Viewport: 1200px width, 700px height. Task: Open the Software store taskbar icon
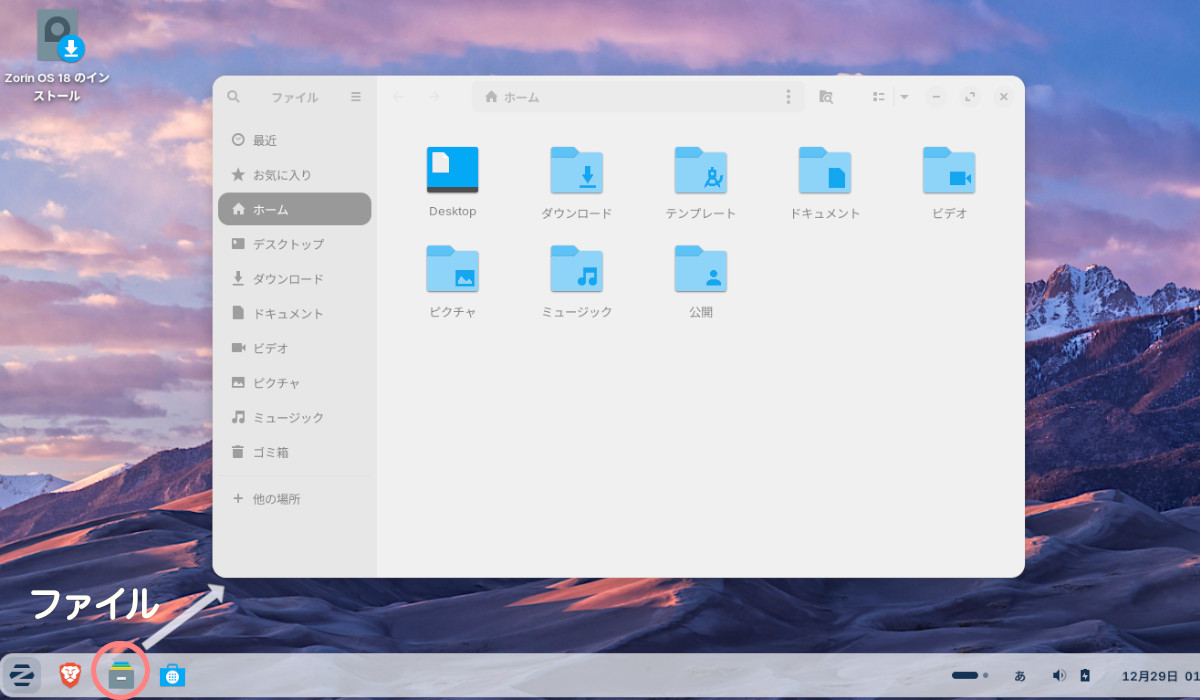173,676
